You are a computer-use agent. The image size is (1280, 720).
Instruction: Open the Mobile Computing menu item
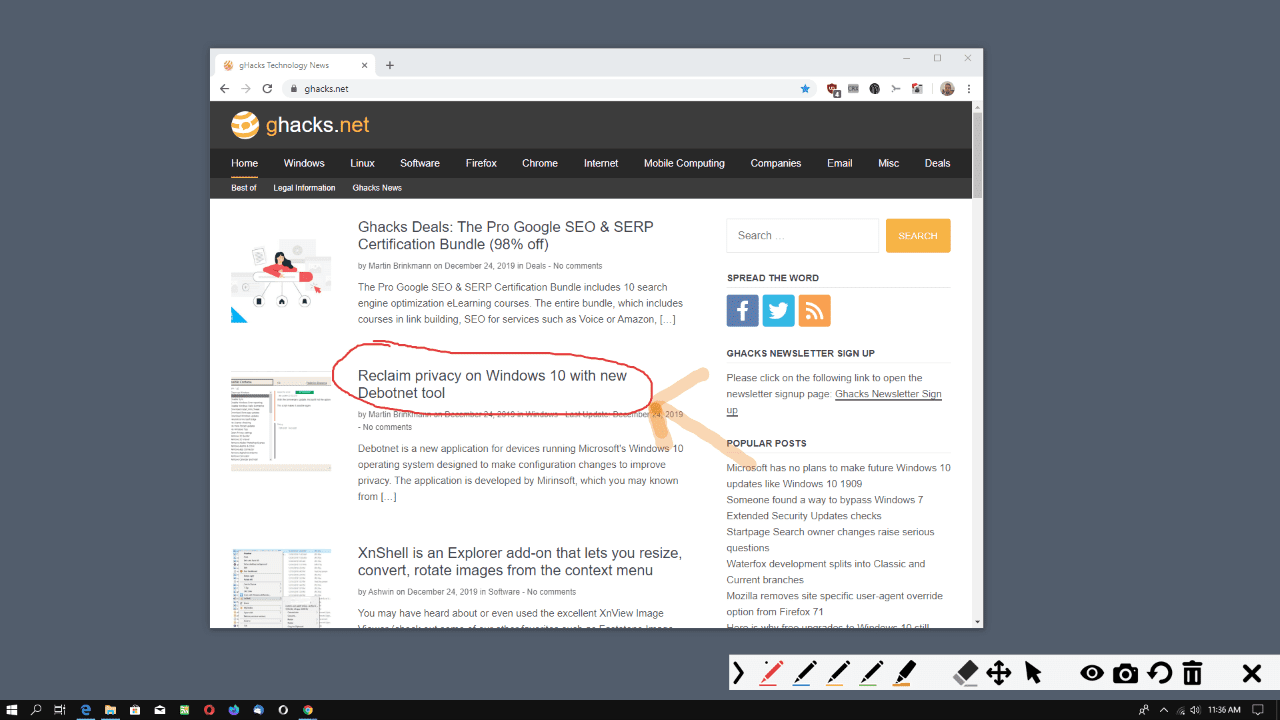click(684, 163)
